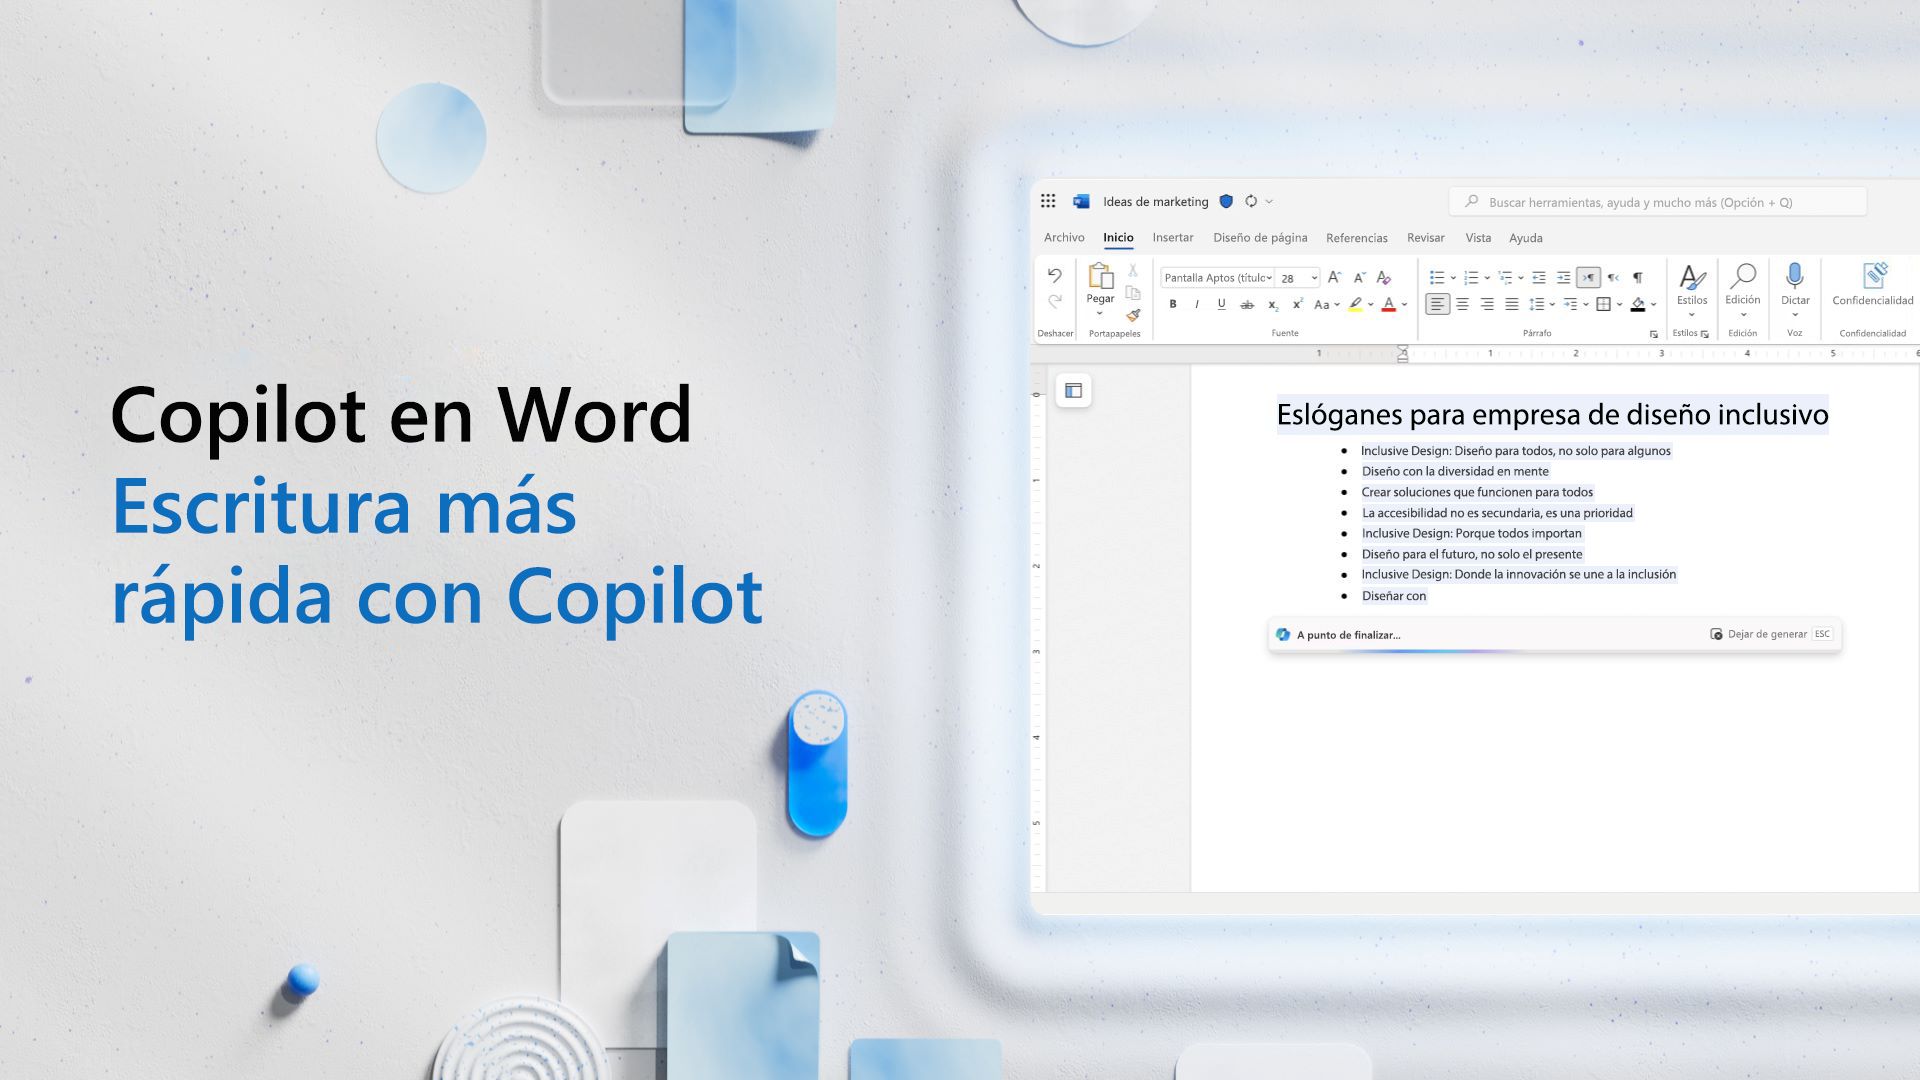This screenshot has width=1920, height=1080.
Task: Apply subscript formatting
Action: [1272, 305]
